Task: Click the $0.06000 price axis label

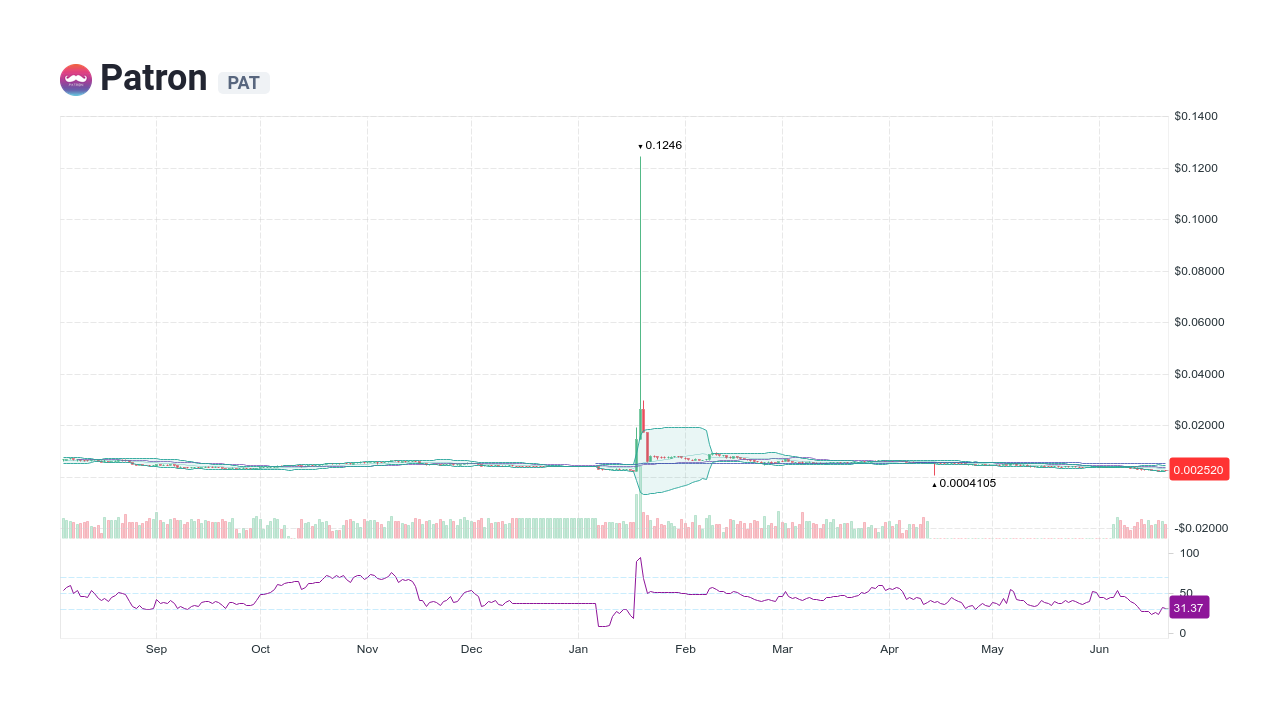Action: [x=1197, y=322]
